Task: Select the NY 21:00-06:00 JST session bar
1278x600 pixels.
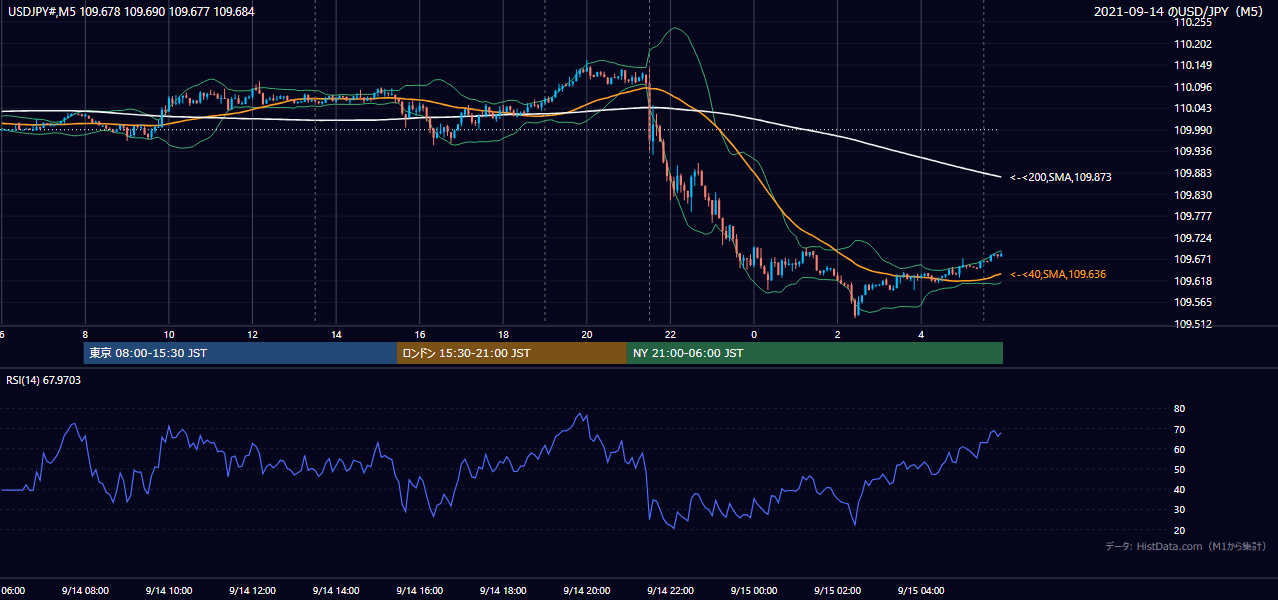Action: pyautogui.click(x=815, y=353)
